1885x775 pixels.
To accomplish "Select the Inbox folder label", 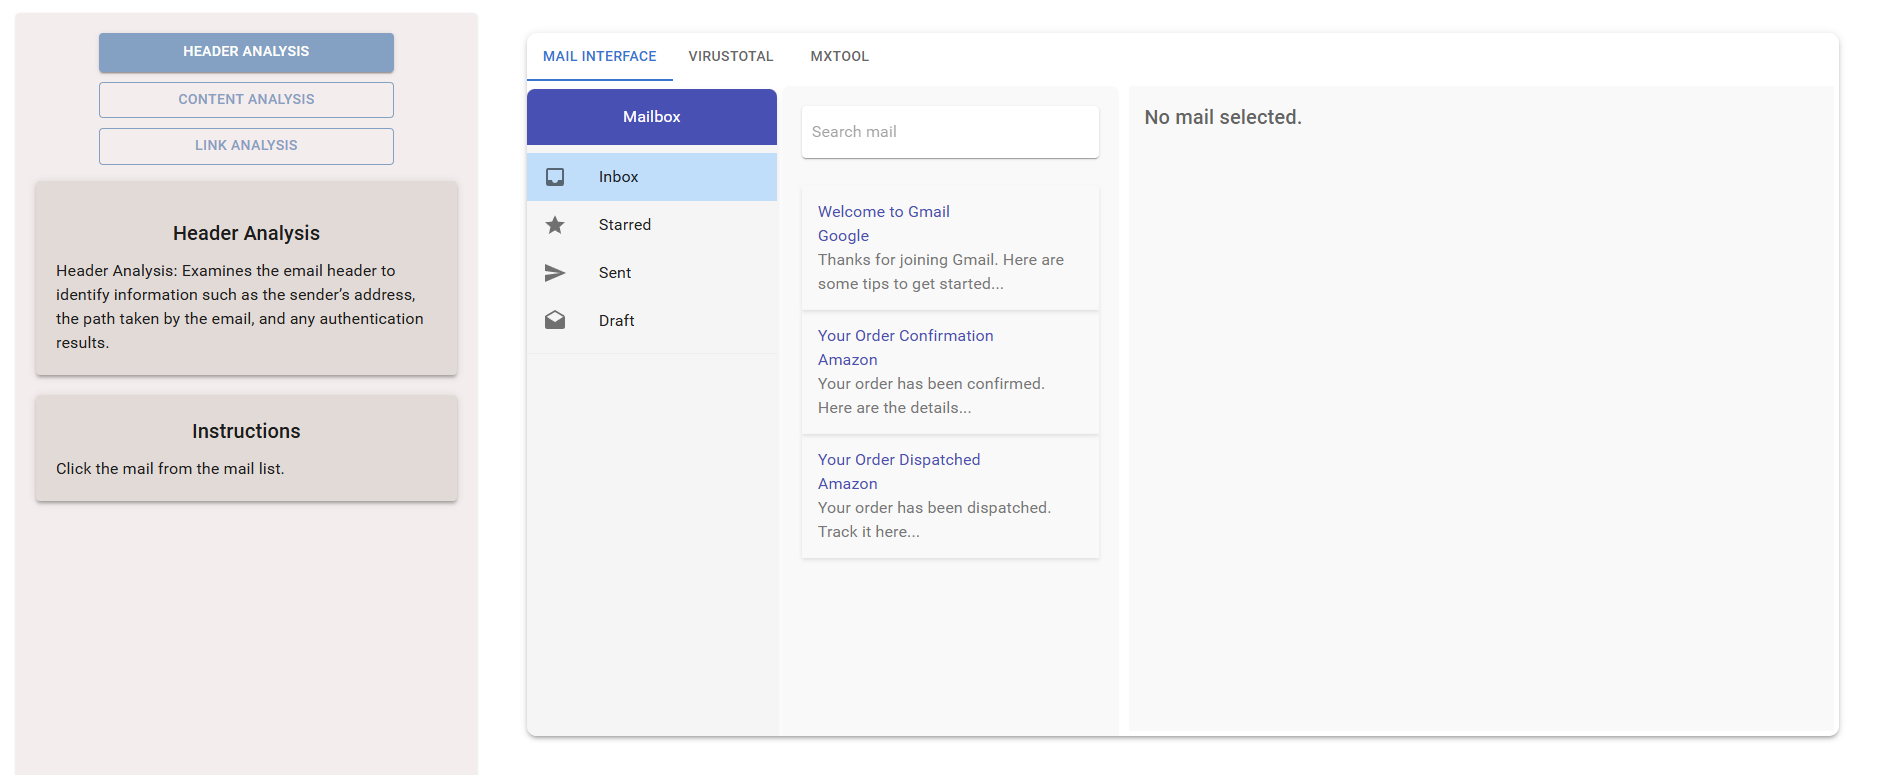I will click(618, 177).
